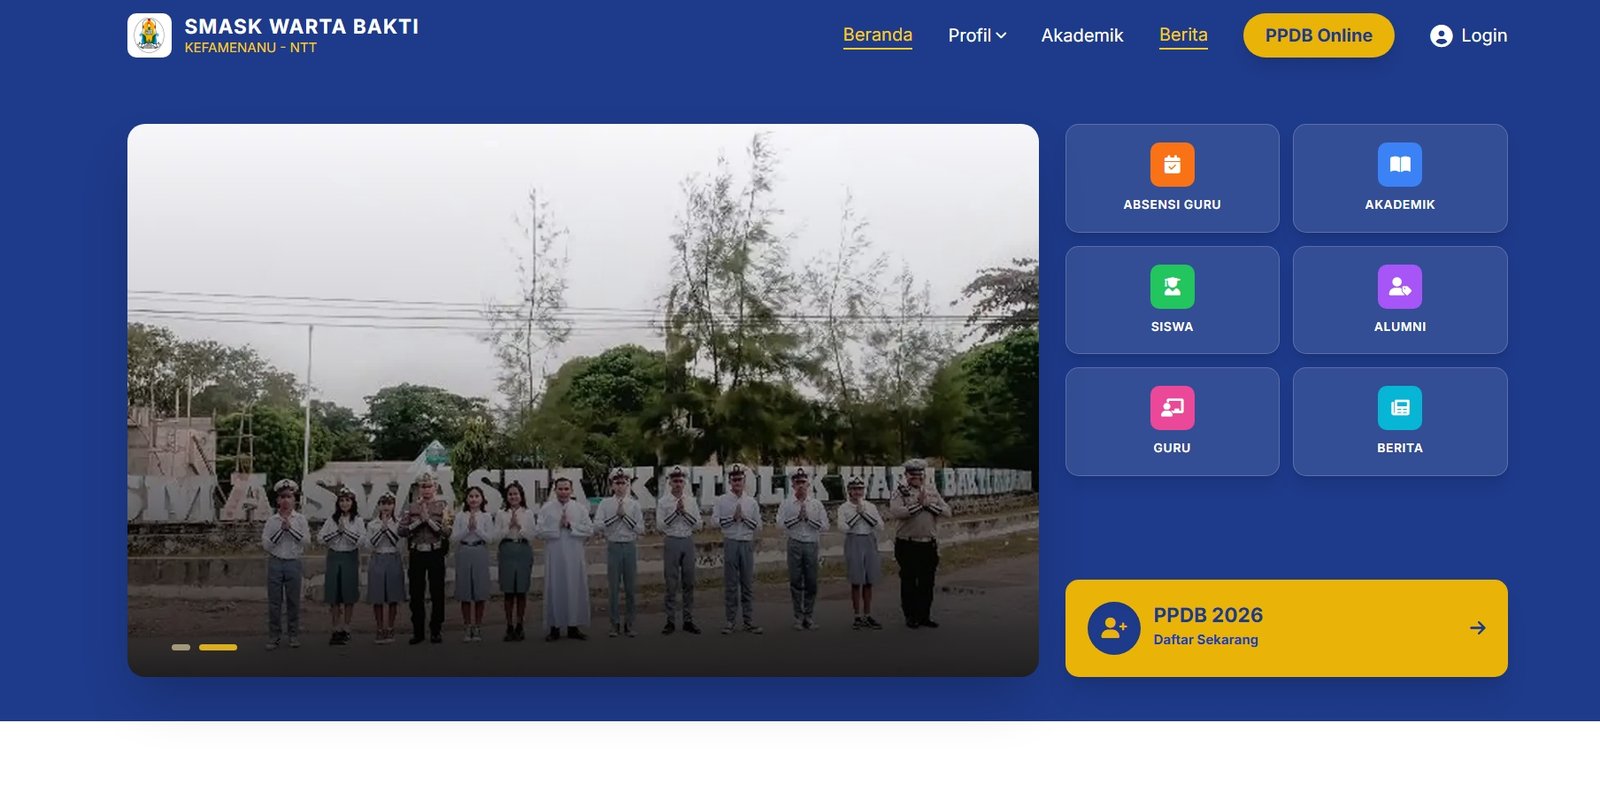
Task: Click the school group photo slide
Action: pyautogui.click(x=583, y=400)
